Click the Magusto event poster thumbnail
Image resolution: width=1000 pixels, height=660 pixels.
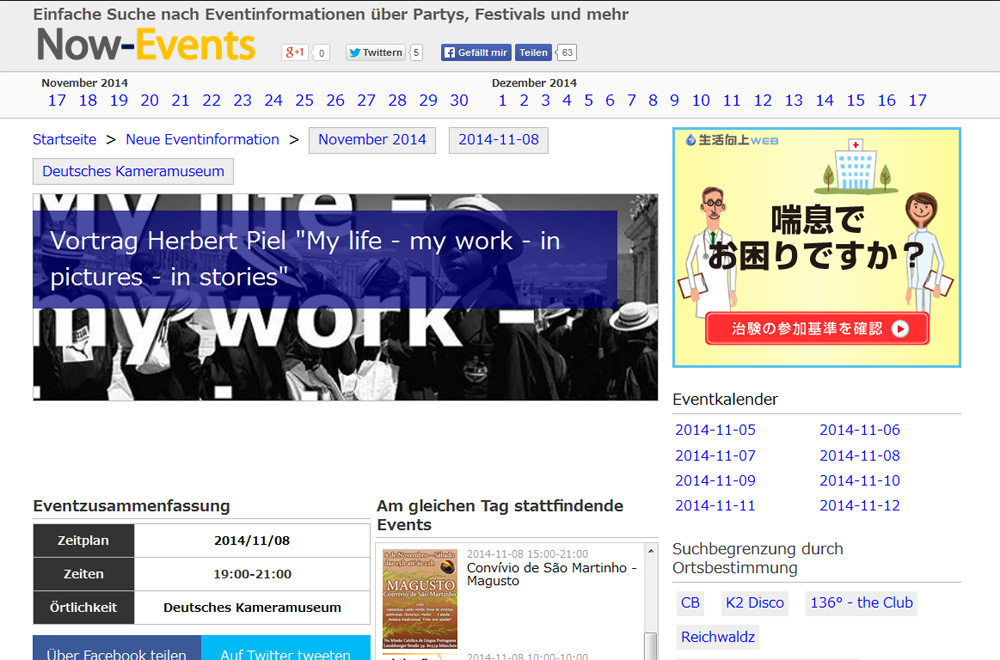point(420,599)
